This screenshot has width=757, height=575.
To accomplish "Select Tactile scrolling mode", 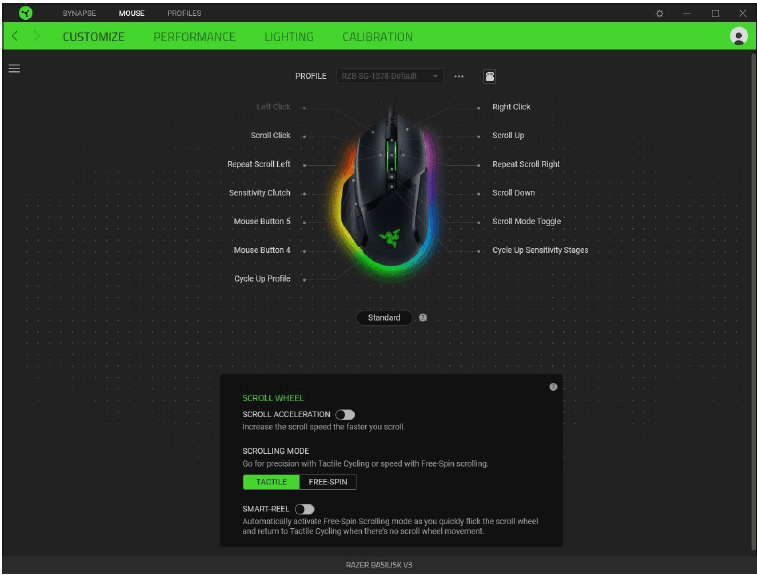I will 271,482.
